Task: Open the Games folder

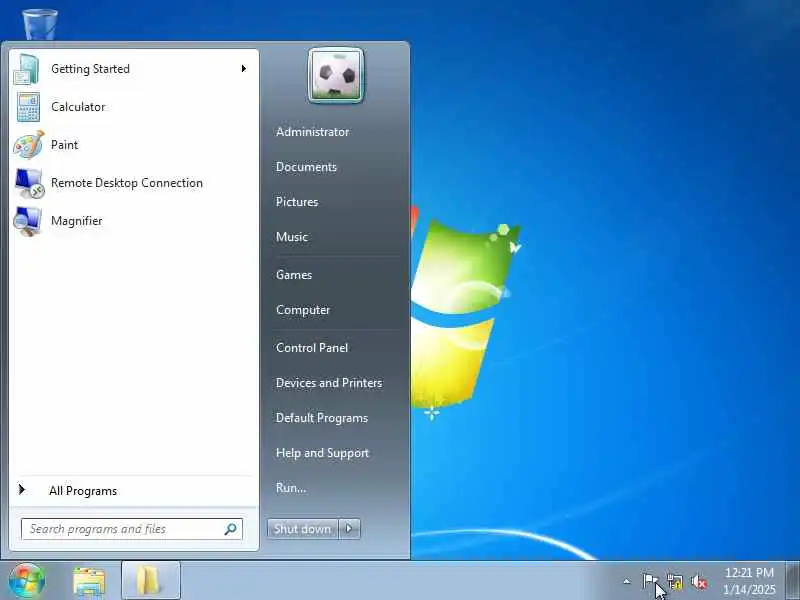Action: tap(294, 274)
